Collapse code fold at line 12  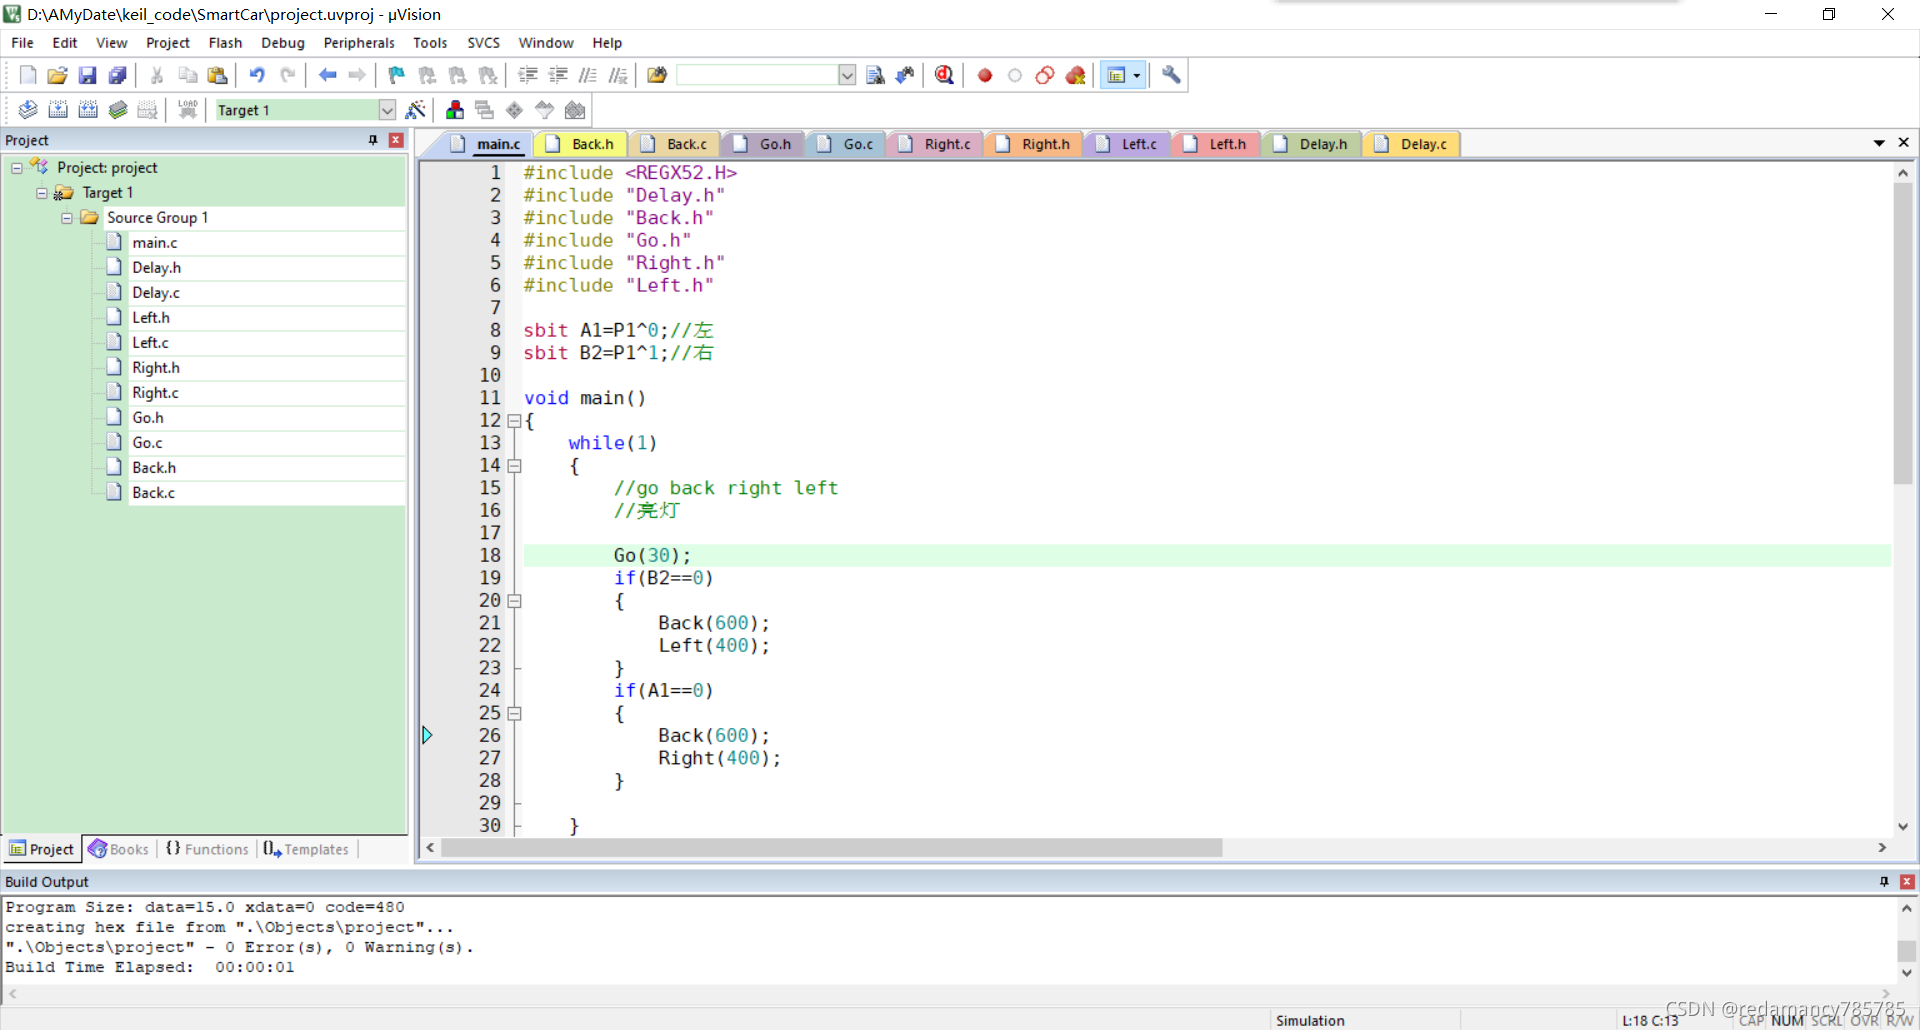(x=514, y=421)
